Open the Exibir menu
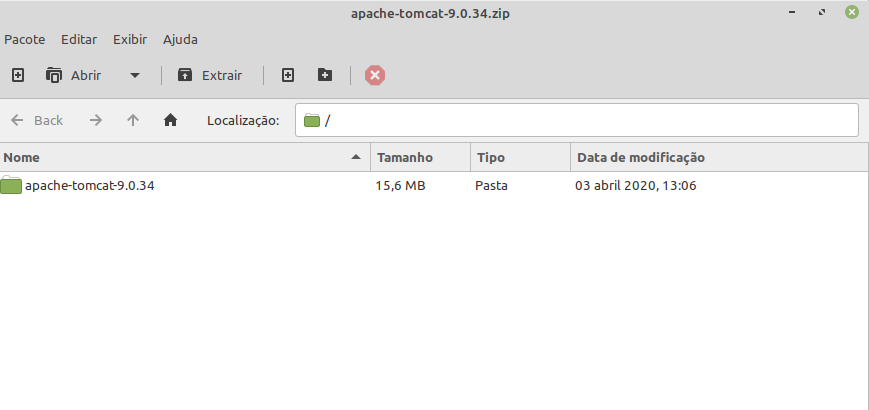869x410 pixels. 130,40
